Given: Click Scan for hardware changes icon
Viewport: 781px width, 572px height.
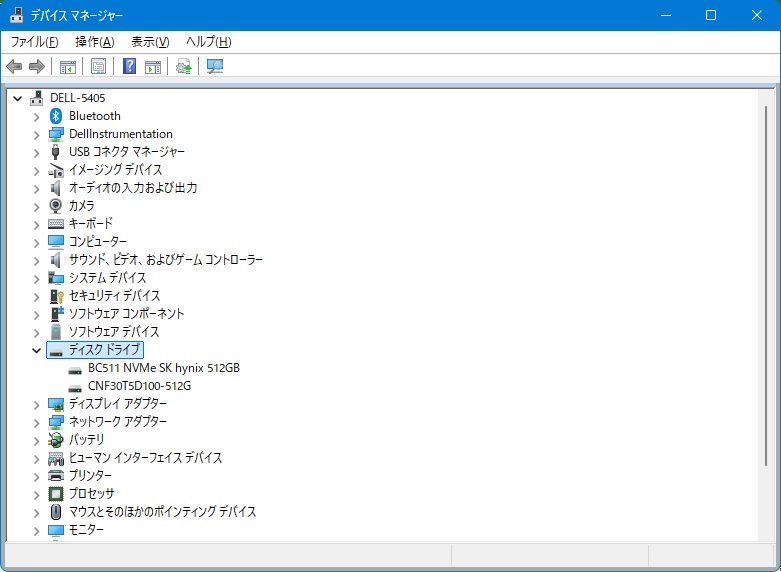Looking at the screenshot, I should coord(215,66).
